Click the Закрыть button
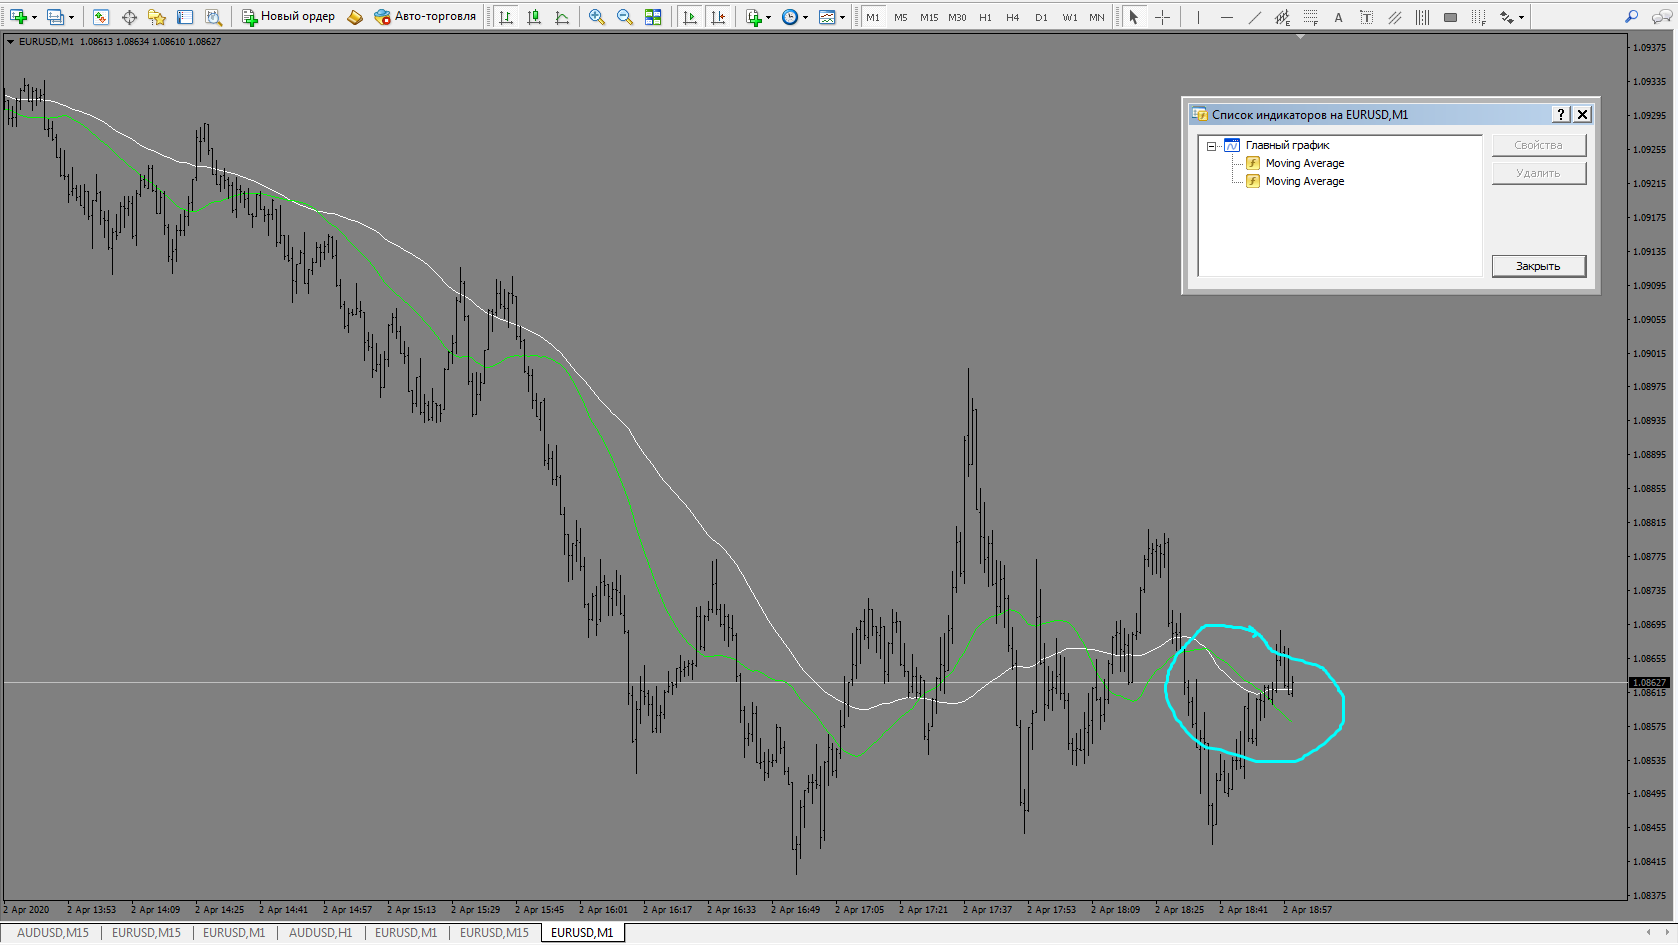The height and width of the screenshot is (945, 1678). (1538, 266)
